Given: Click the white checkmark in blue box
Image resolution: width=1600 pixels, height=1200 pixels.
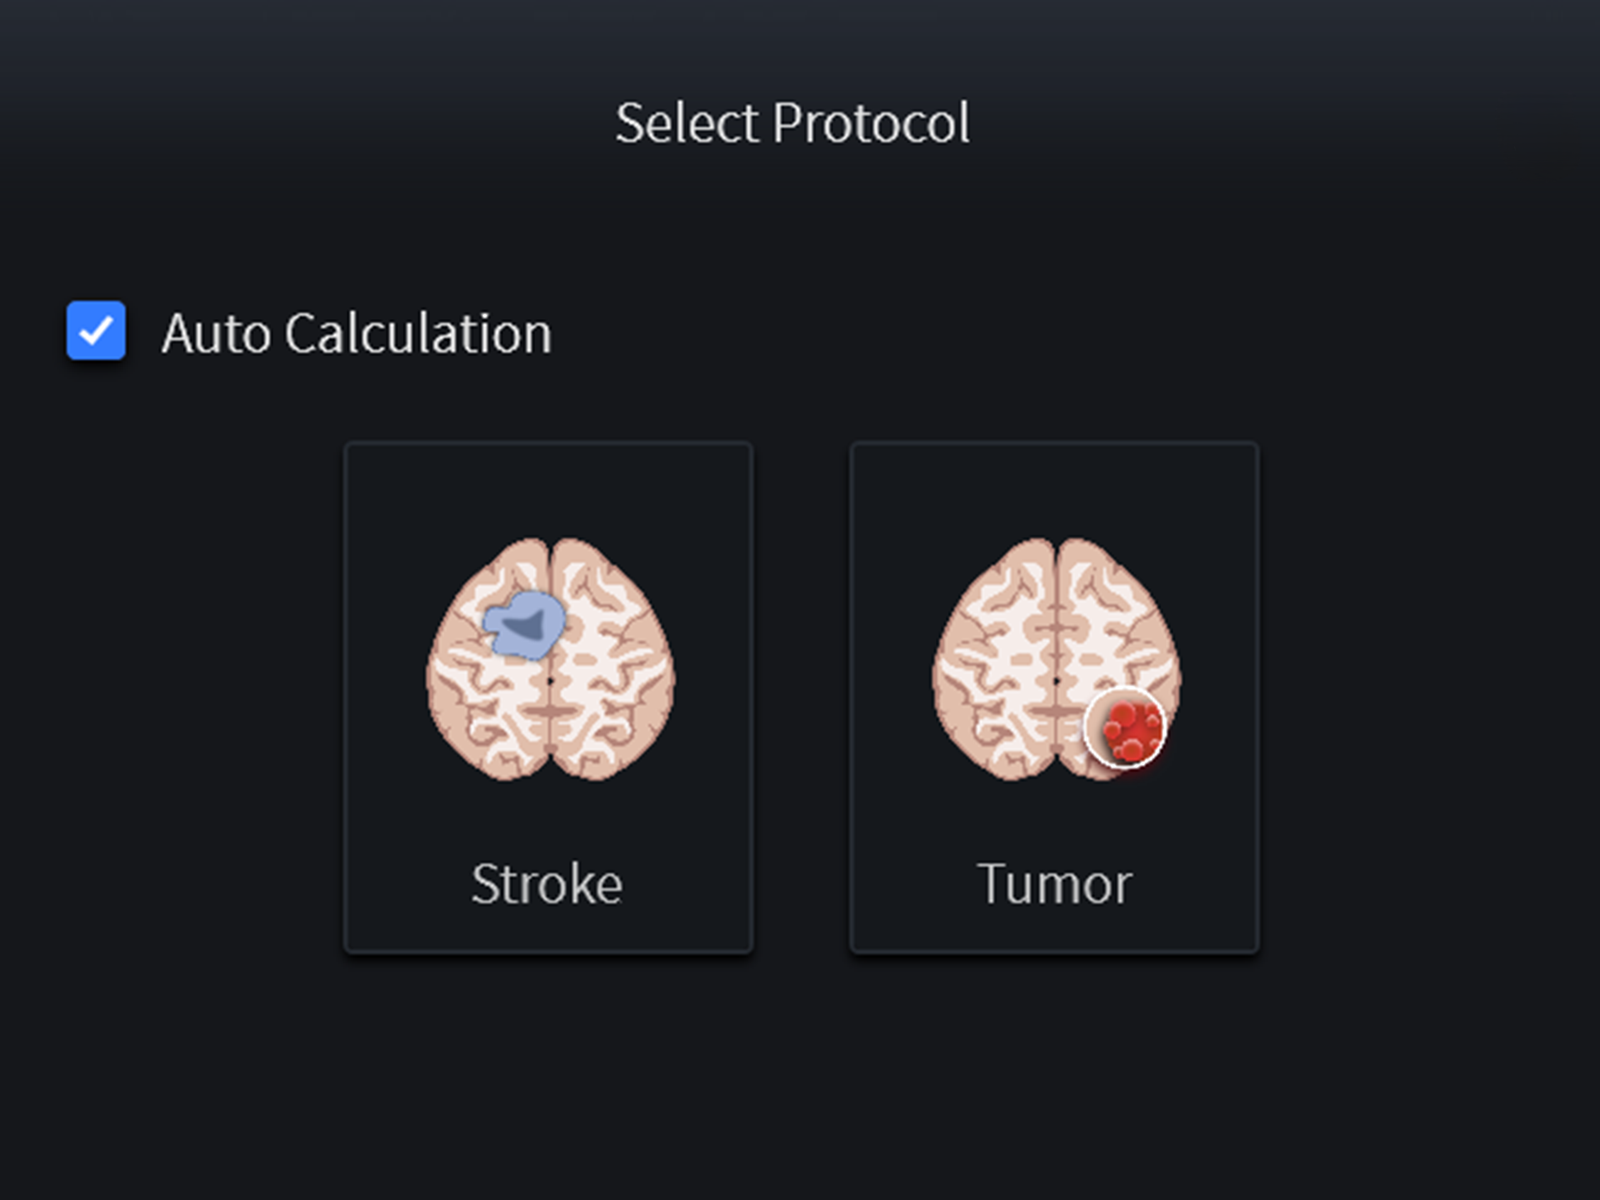Looking at the screenshot, I should click(x=96, y=330).
